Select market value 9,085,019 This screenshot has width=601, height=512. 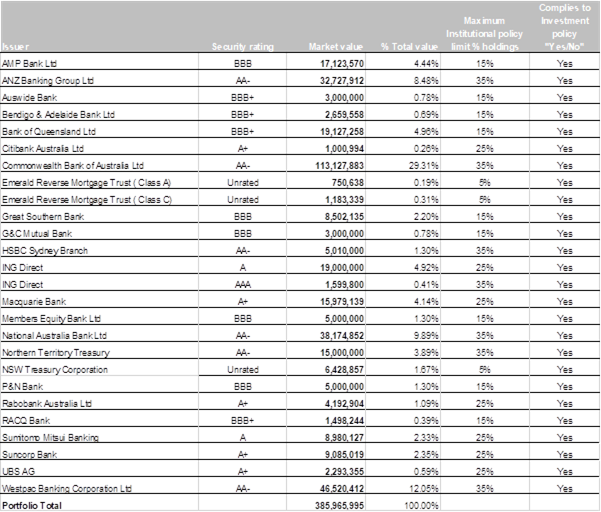point(344,455)
